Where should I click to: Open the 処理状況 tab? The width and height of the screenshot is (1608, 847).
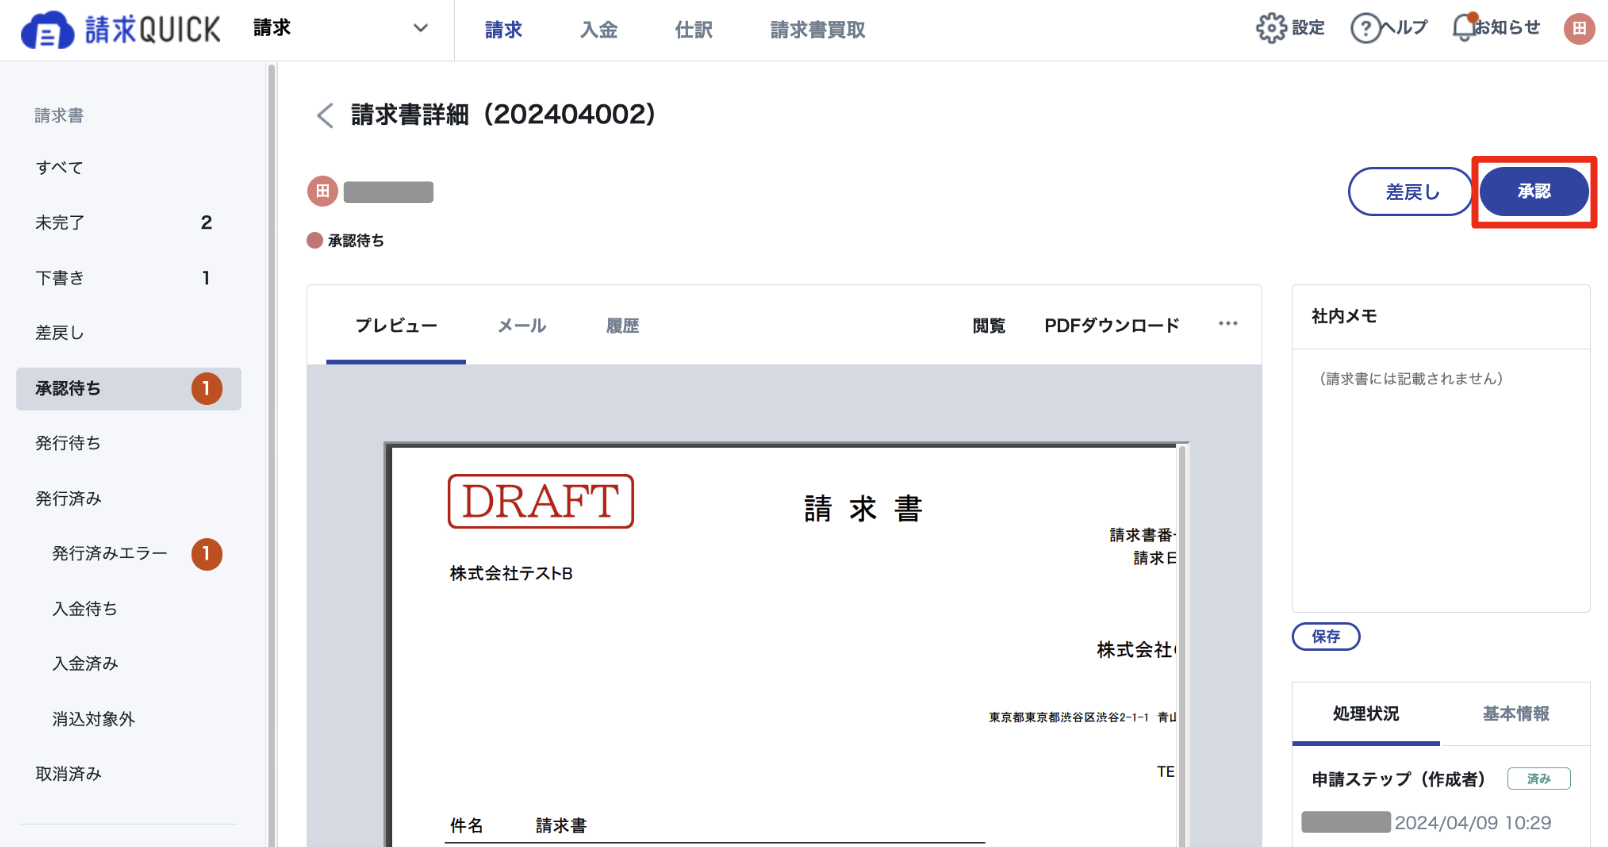(x=1366, y=714)
